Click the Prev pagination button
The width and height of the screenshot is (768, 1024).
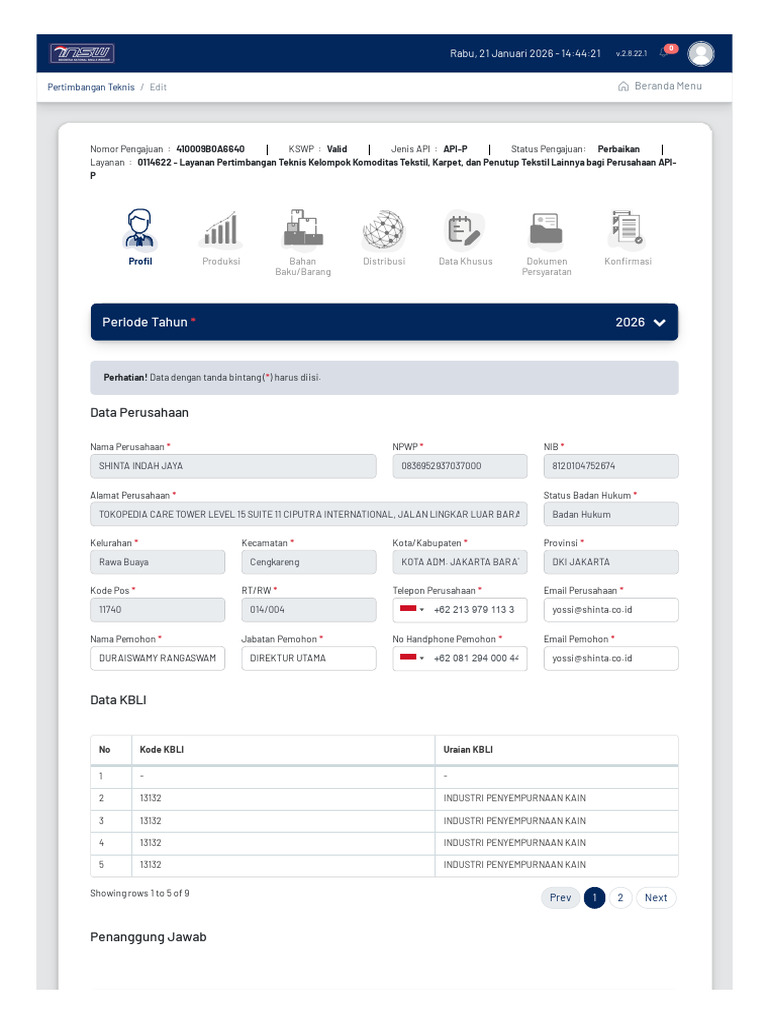click(x=560, y=897)
